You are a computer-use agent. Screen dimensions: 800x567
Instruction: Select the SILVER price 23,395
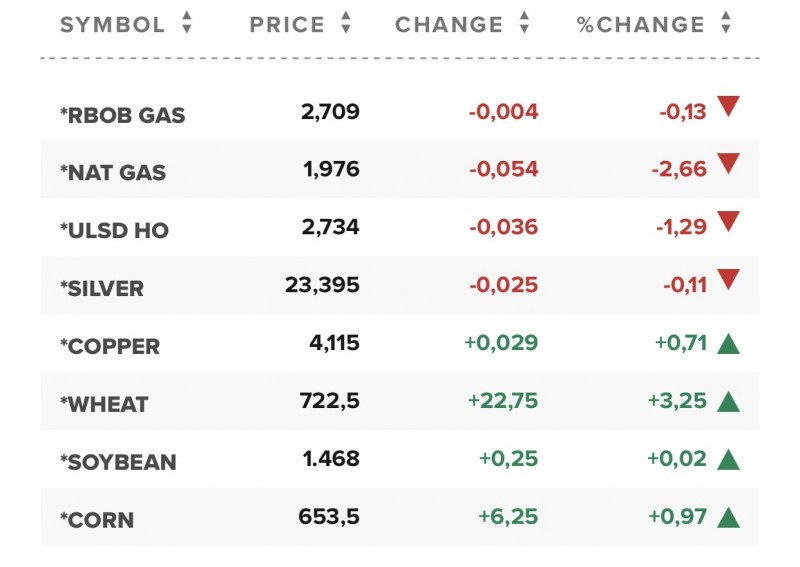pos(322,287)
